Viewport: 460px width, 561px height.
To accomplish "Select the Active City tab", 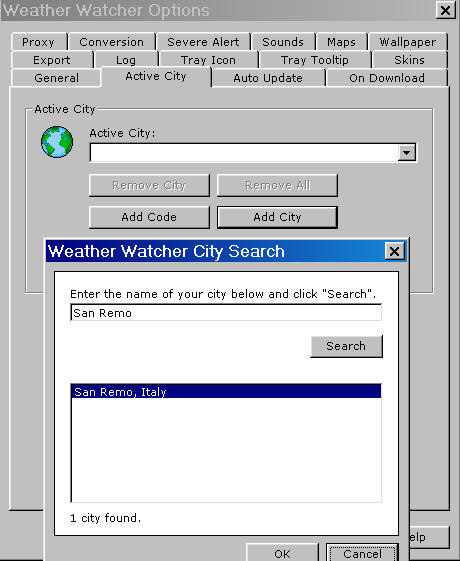I will pyautogui.click(x=156, y=76).
